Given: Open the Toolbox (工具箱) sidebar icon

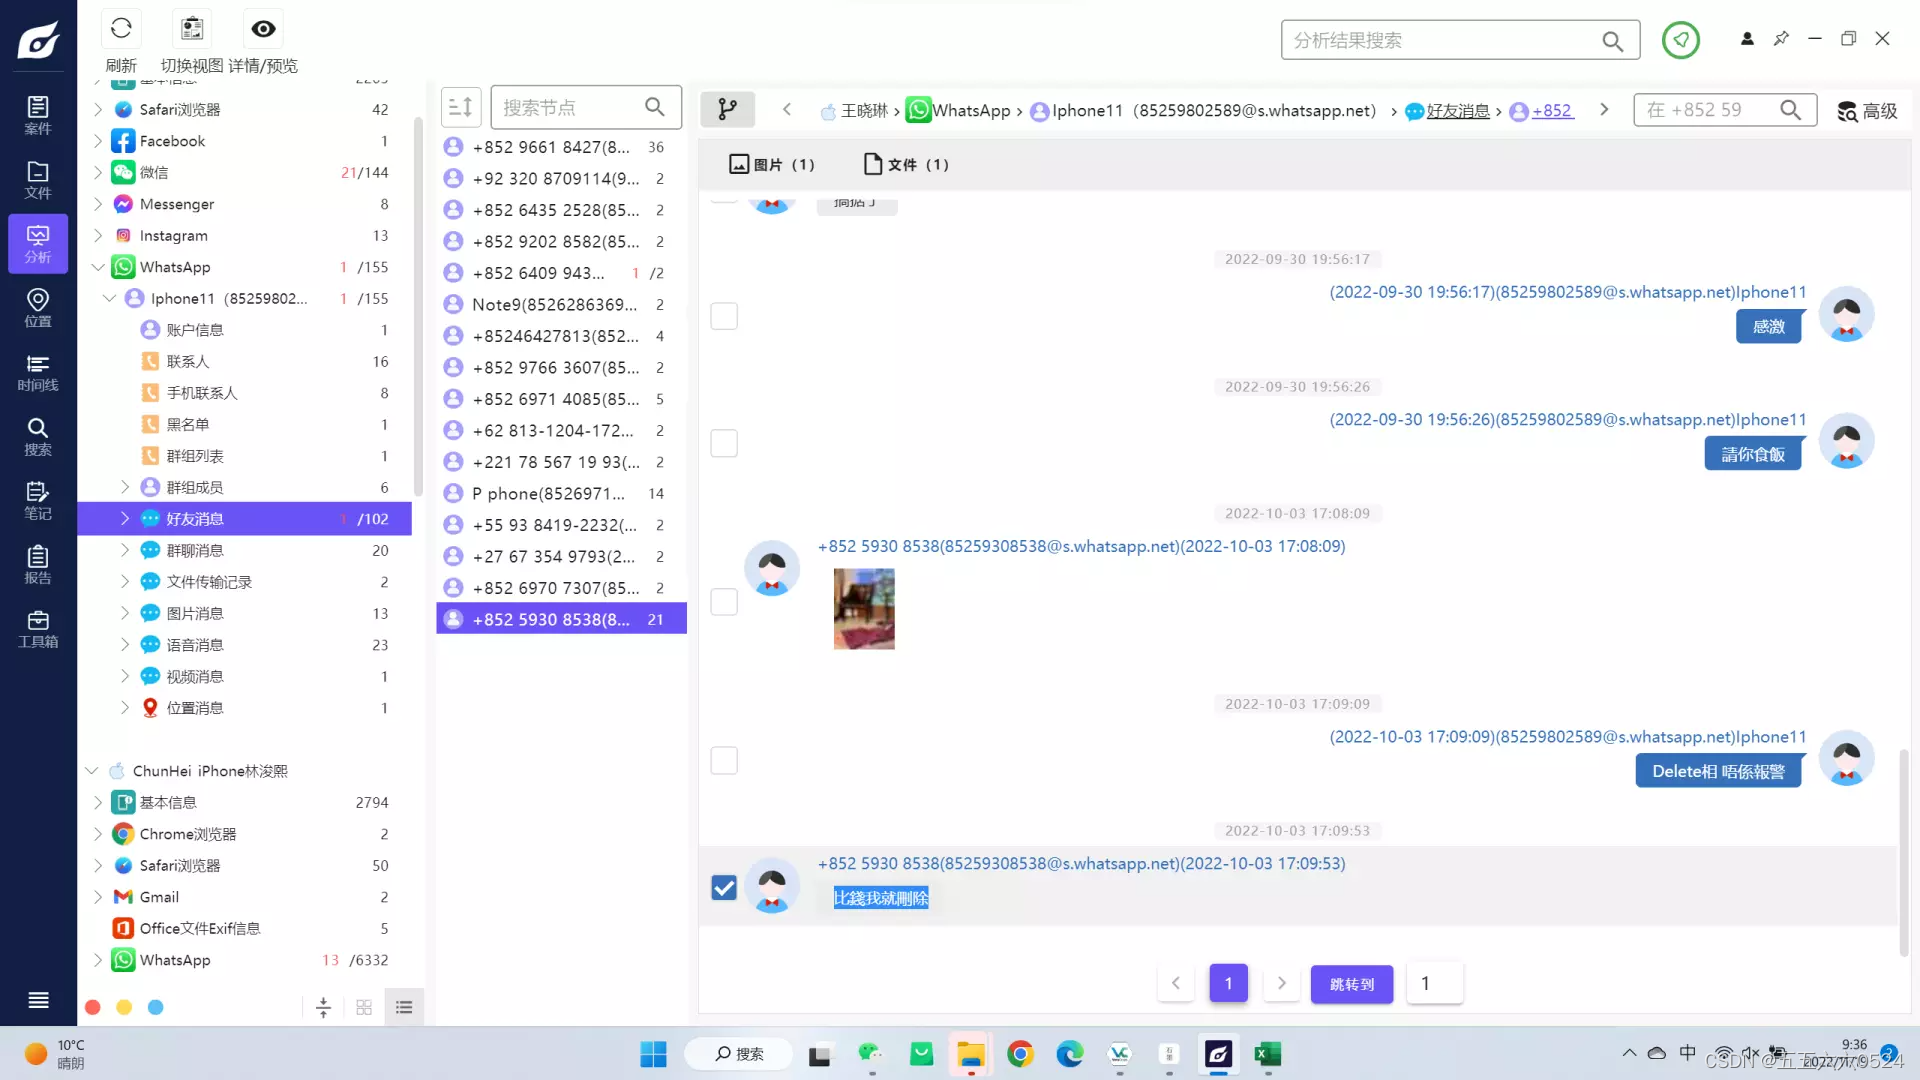Looking at the screenshot, I should click(38, 628).
